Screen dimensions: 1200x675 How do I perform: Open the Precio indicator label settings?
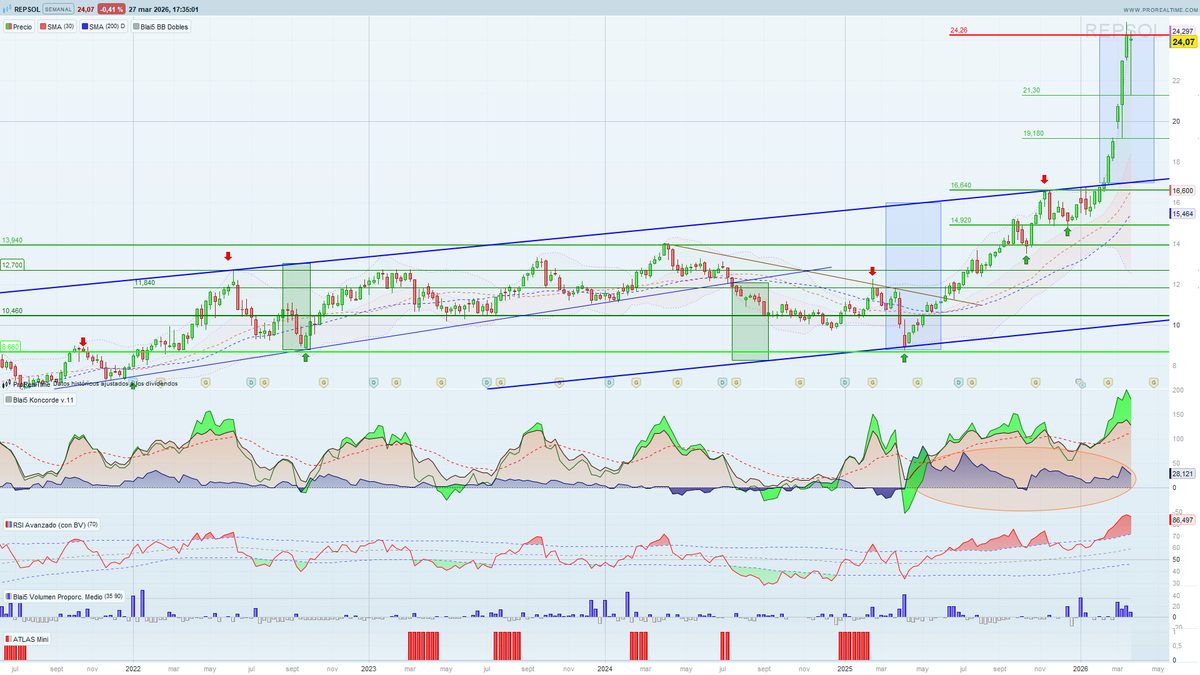[18, 26]
